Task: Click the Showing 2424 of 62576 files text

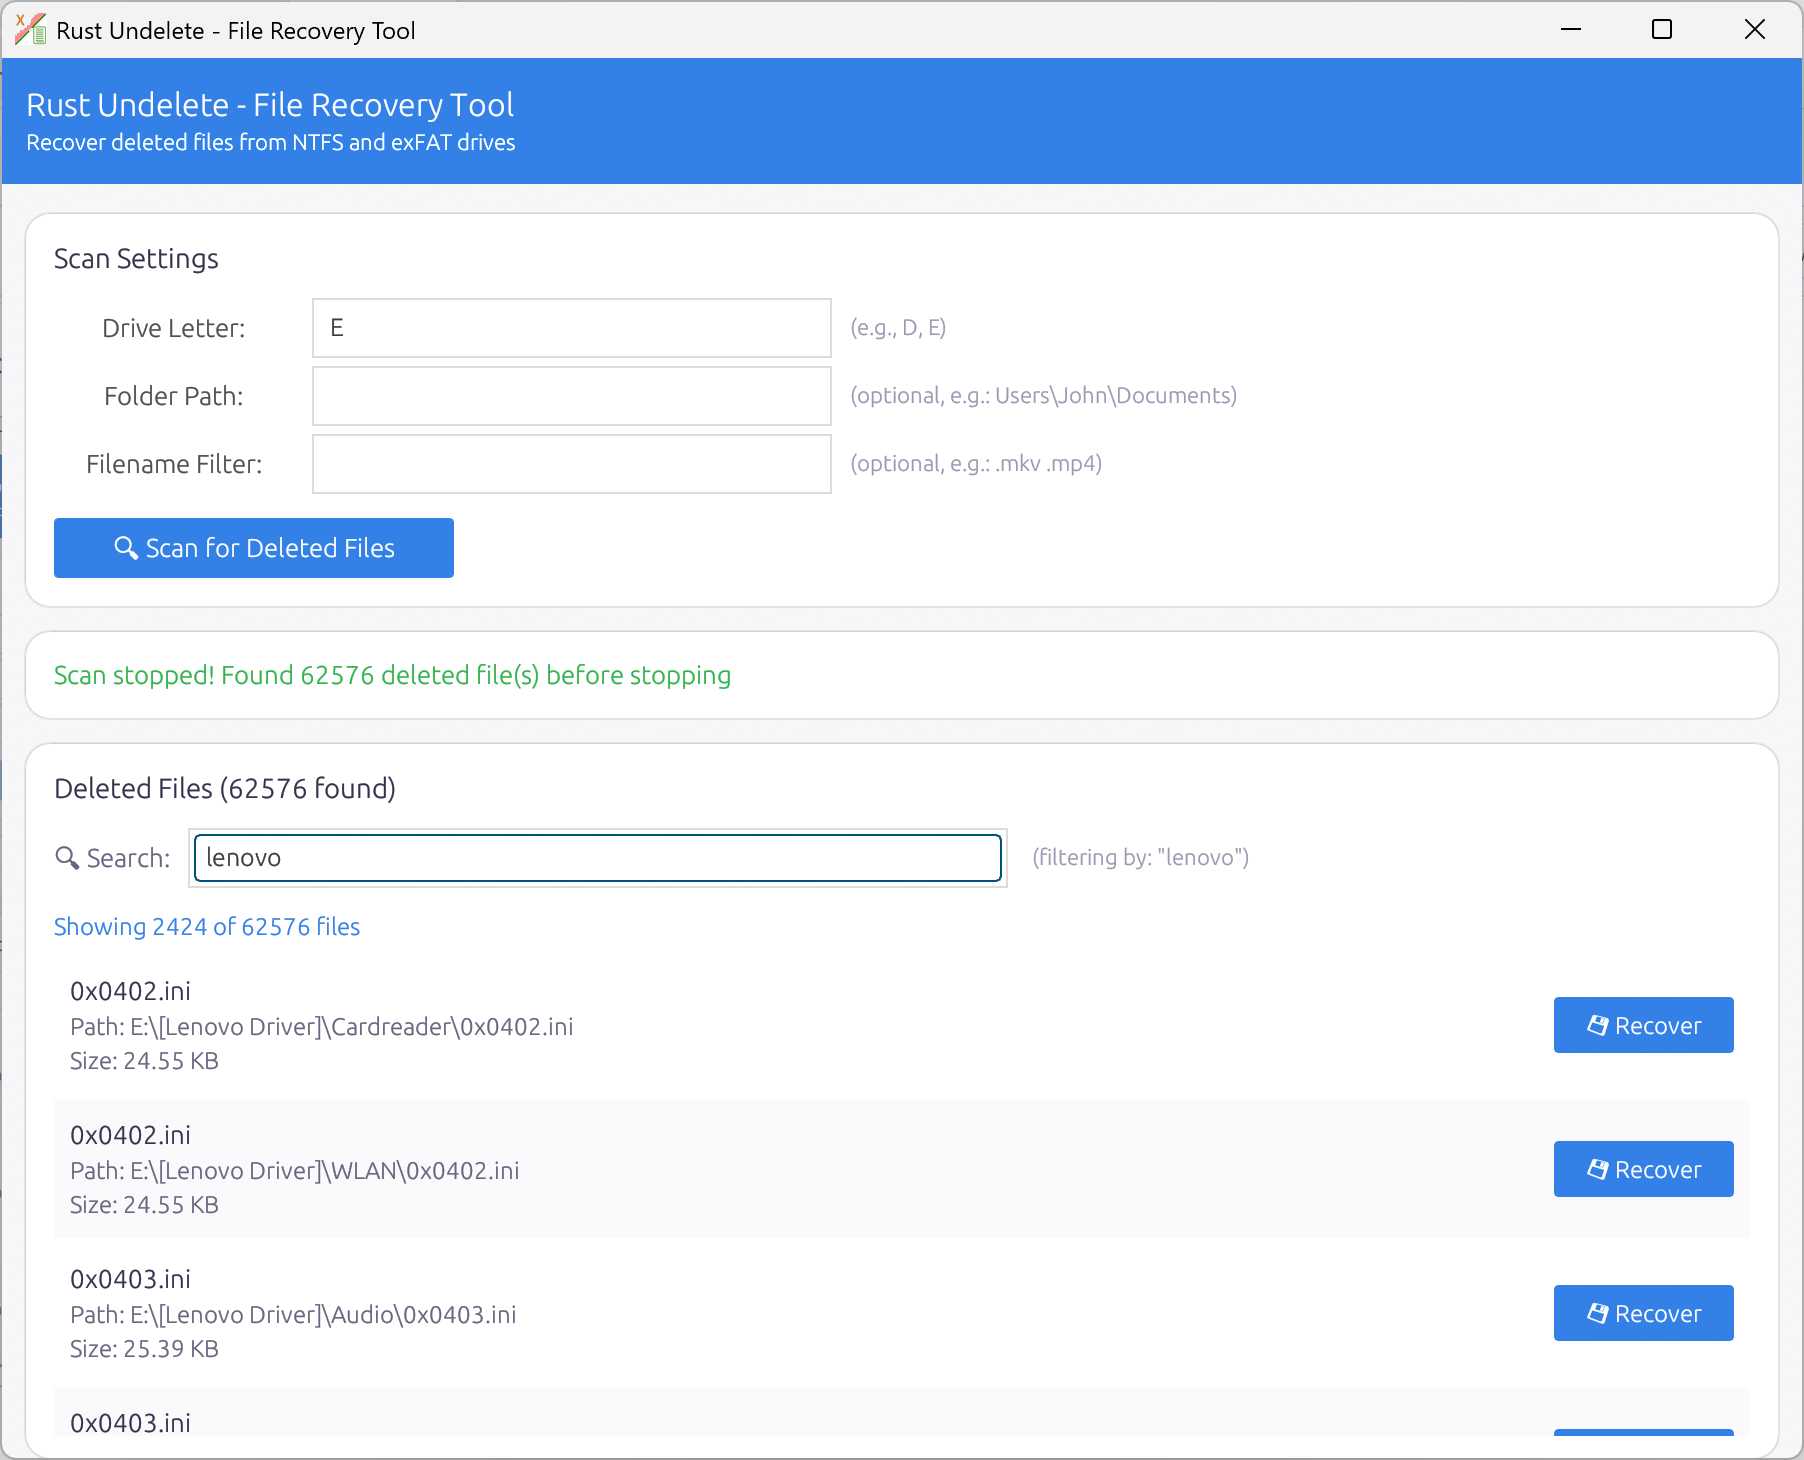Action: point(206,926)
